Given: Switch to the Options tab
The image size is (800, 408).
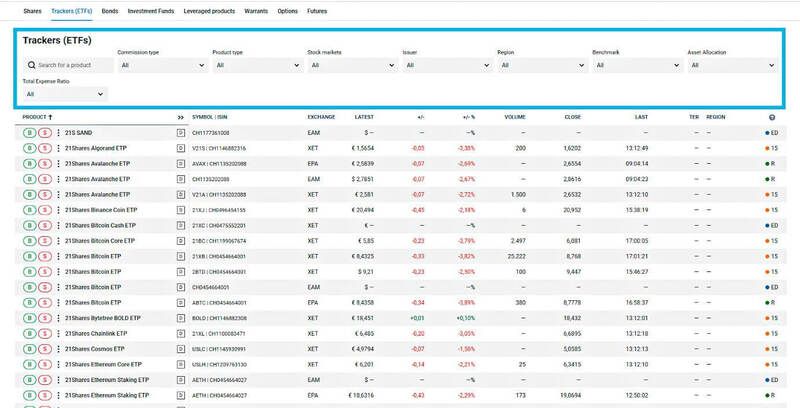Looking at the screenshot, I should pos(288,11).
